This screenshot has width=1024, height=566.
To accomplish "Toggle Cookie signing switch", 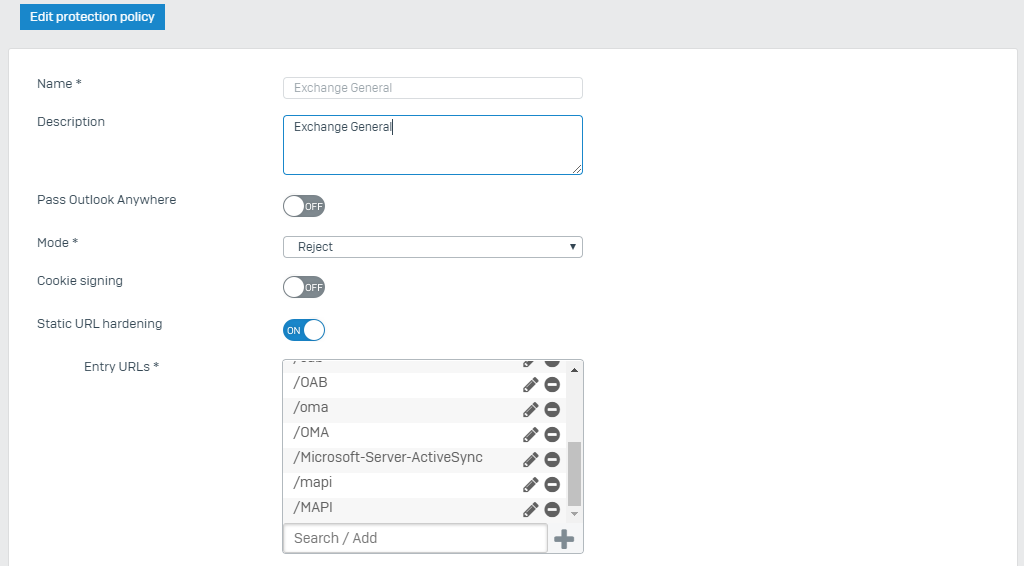I will click(x=304, y=287).
